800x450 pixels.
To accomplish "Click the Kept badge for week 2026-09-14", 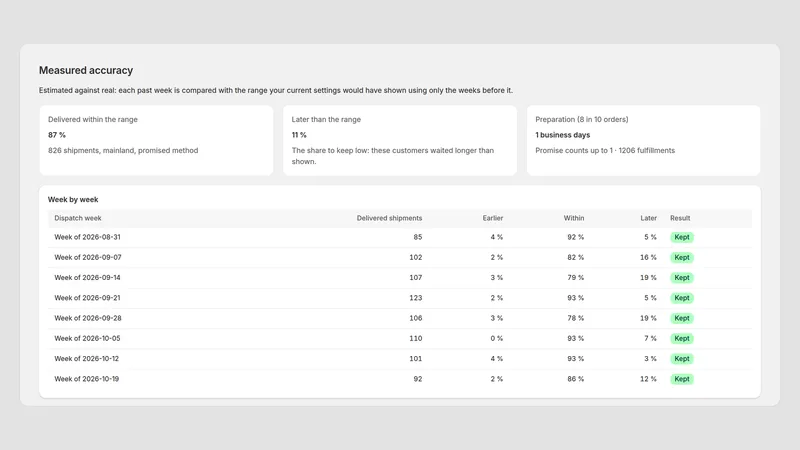I will click(x=682, y=278).
